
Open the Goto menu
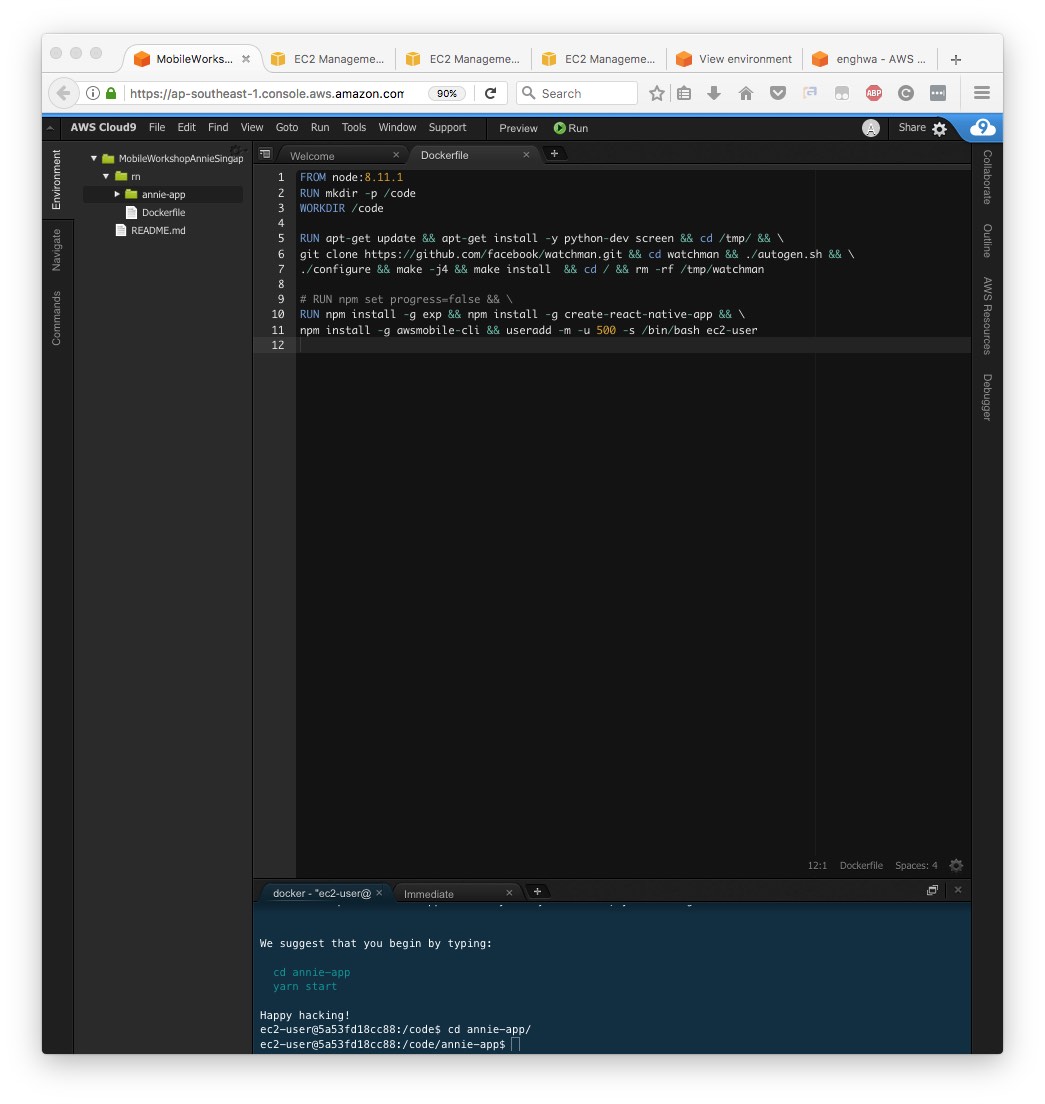287,127
